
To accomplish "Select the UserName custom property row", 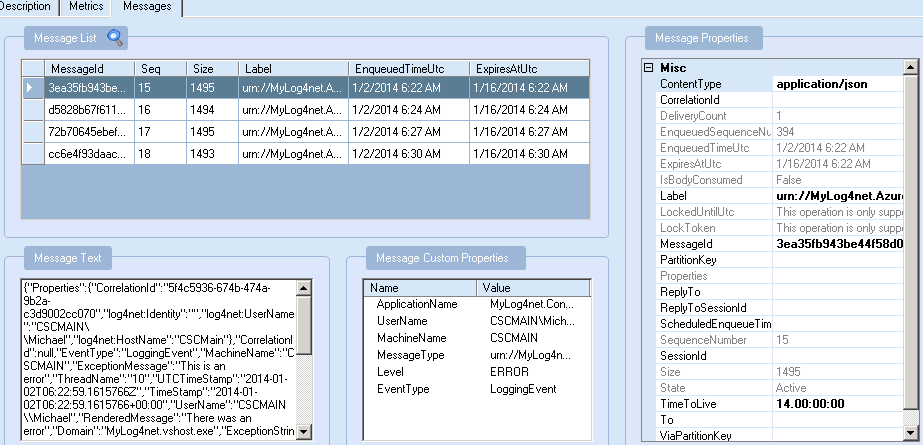I will pyautogui.click(x=477, y=321).
